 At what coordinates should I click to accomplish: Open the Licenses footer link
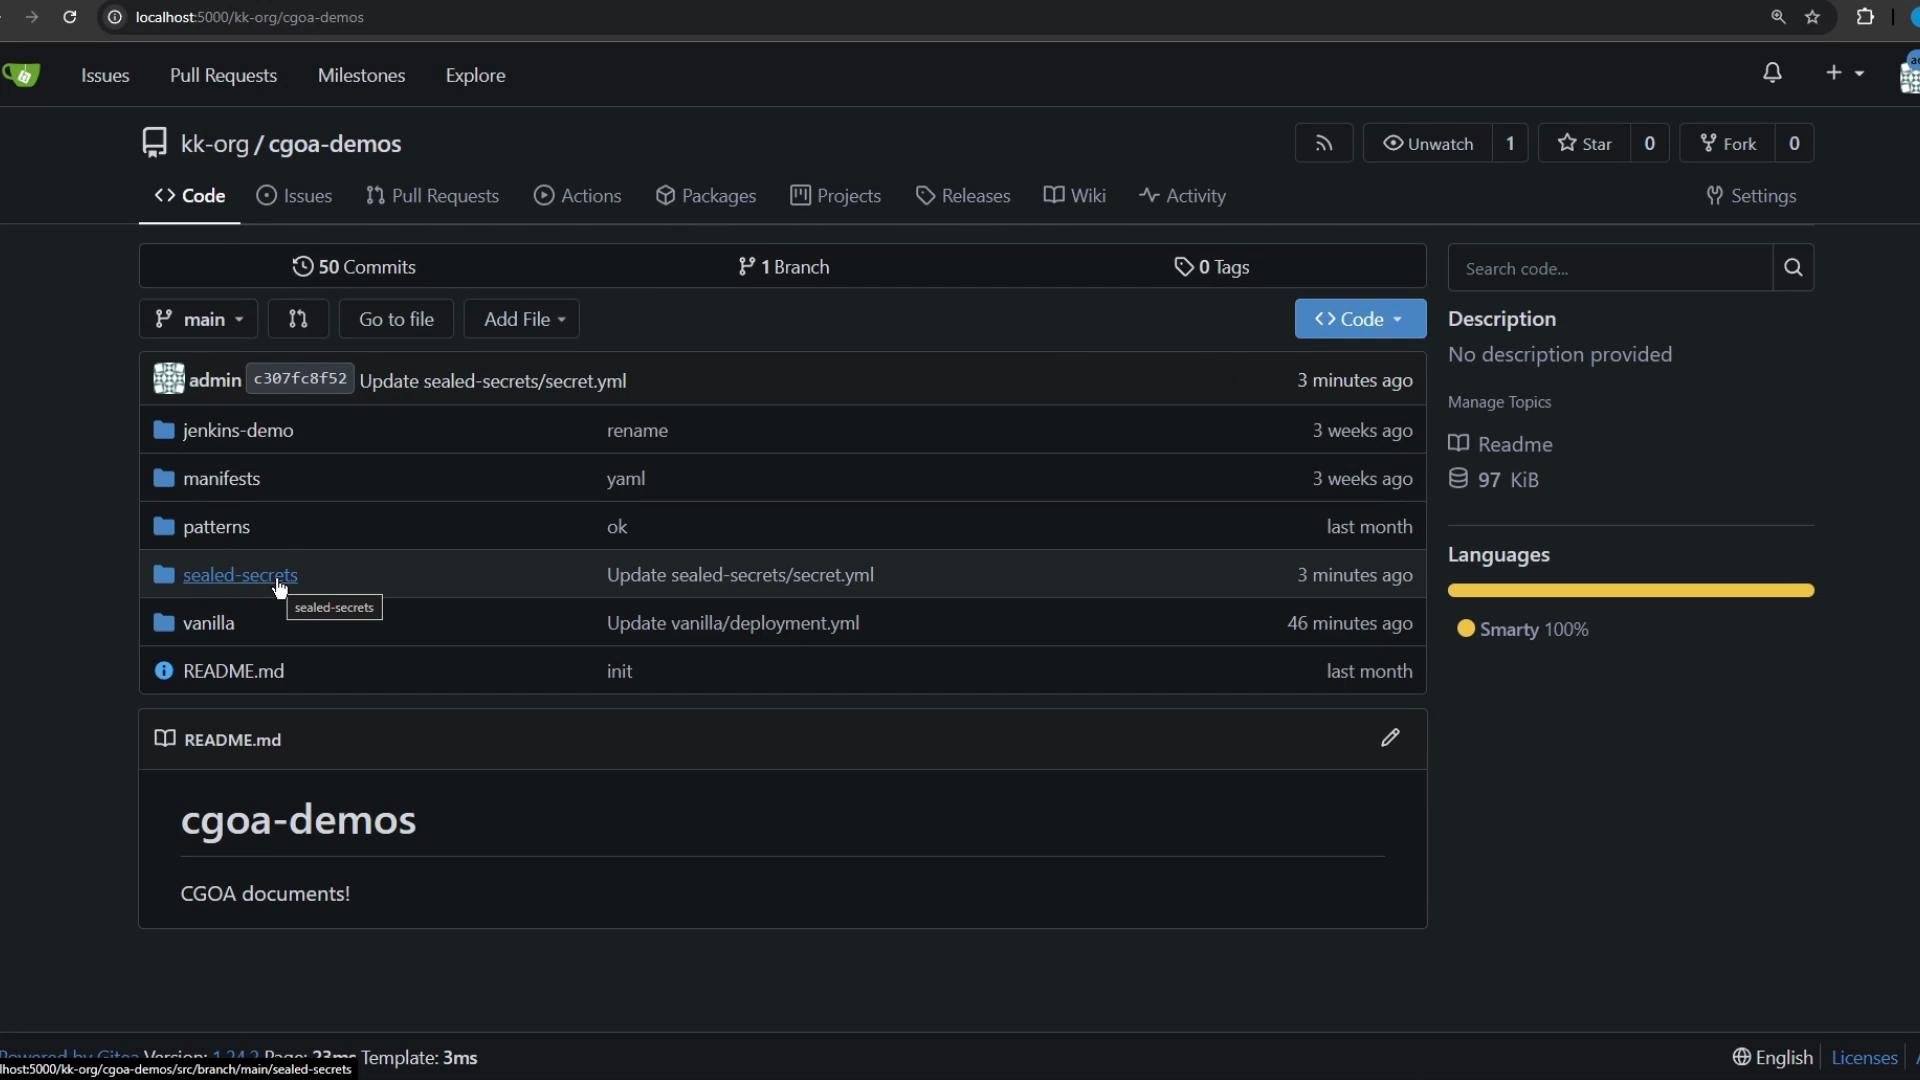point(1864,1057)
